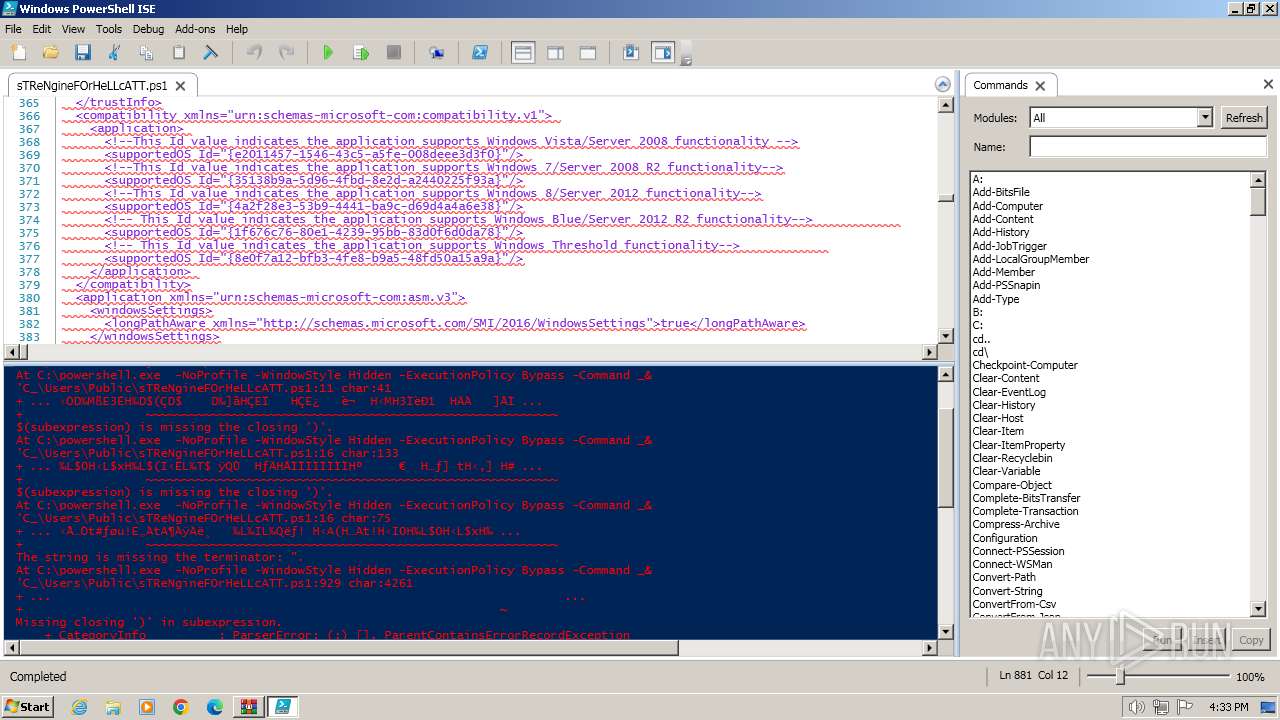Image resolution: width=1280 pixels, height=720 pixels.
Task: Run the script with the green play icon
Action: tap(328, 52)
